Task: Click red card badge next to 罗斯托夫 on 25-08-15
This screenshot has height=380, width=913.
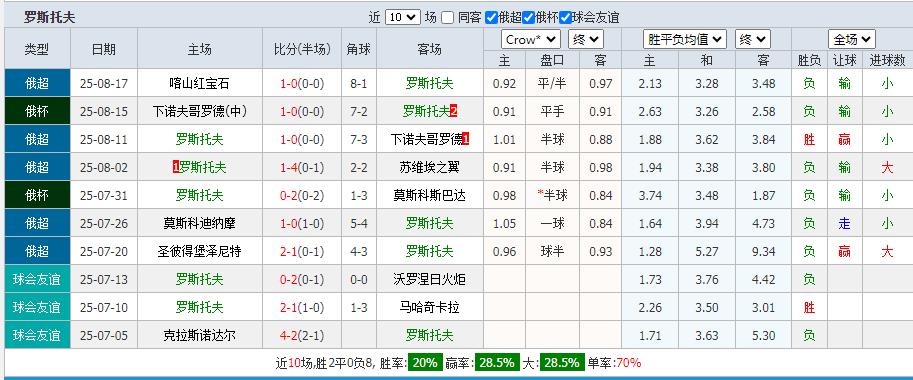Action: pos(454,111)
